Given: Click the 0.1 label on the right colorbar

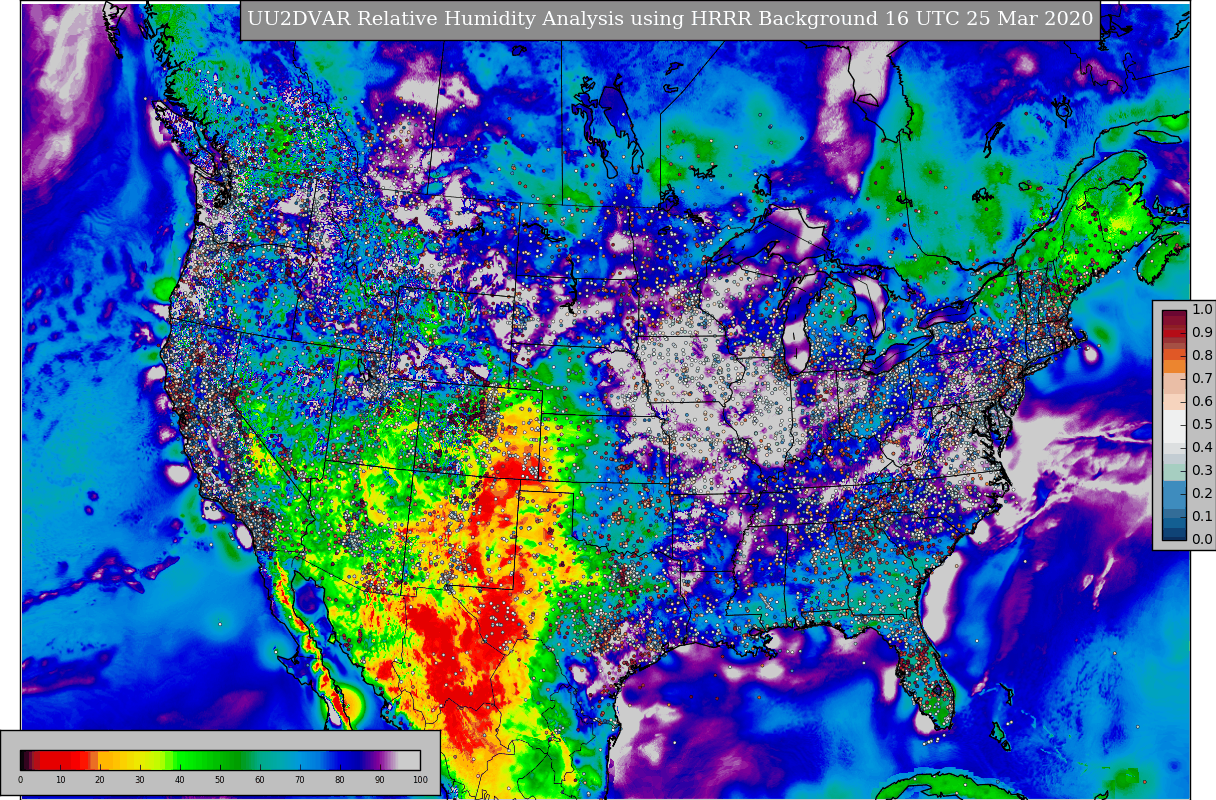Looking at the screenshot, I should click(1202, 516).
